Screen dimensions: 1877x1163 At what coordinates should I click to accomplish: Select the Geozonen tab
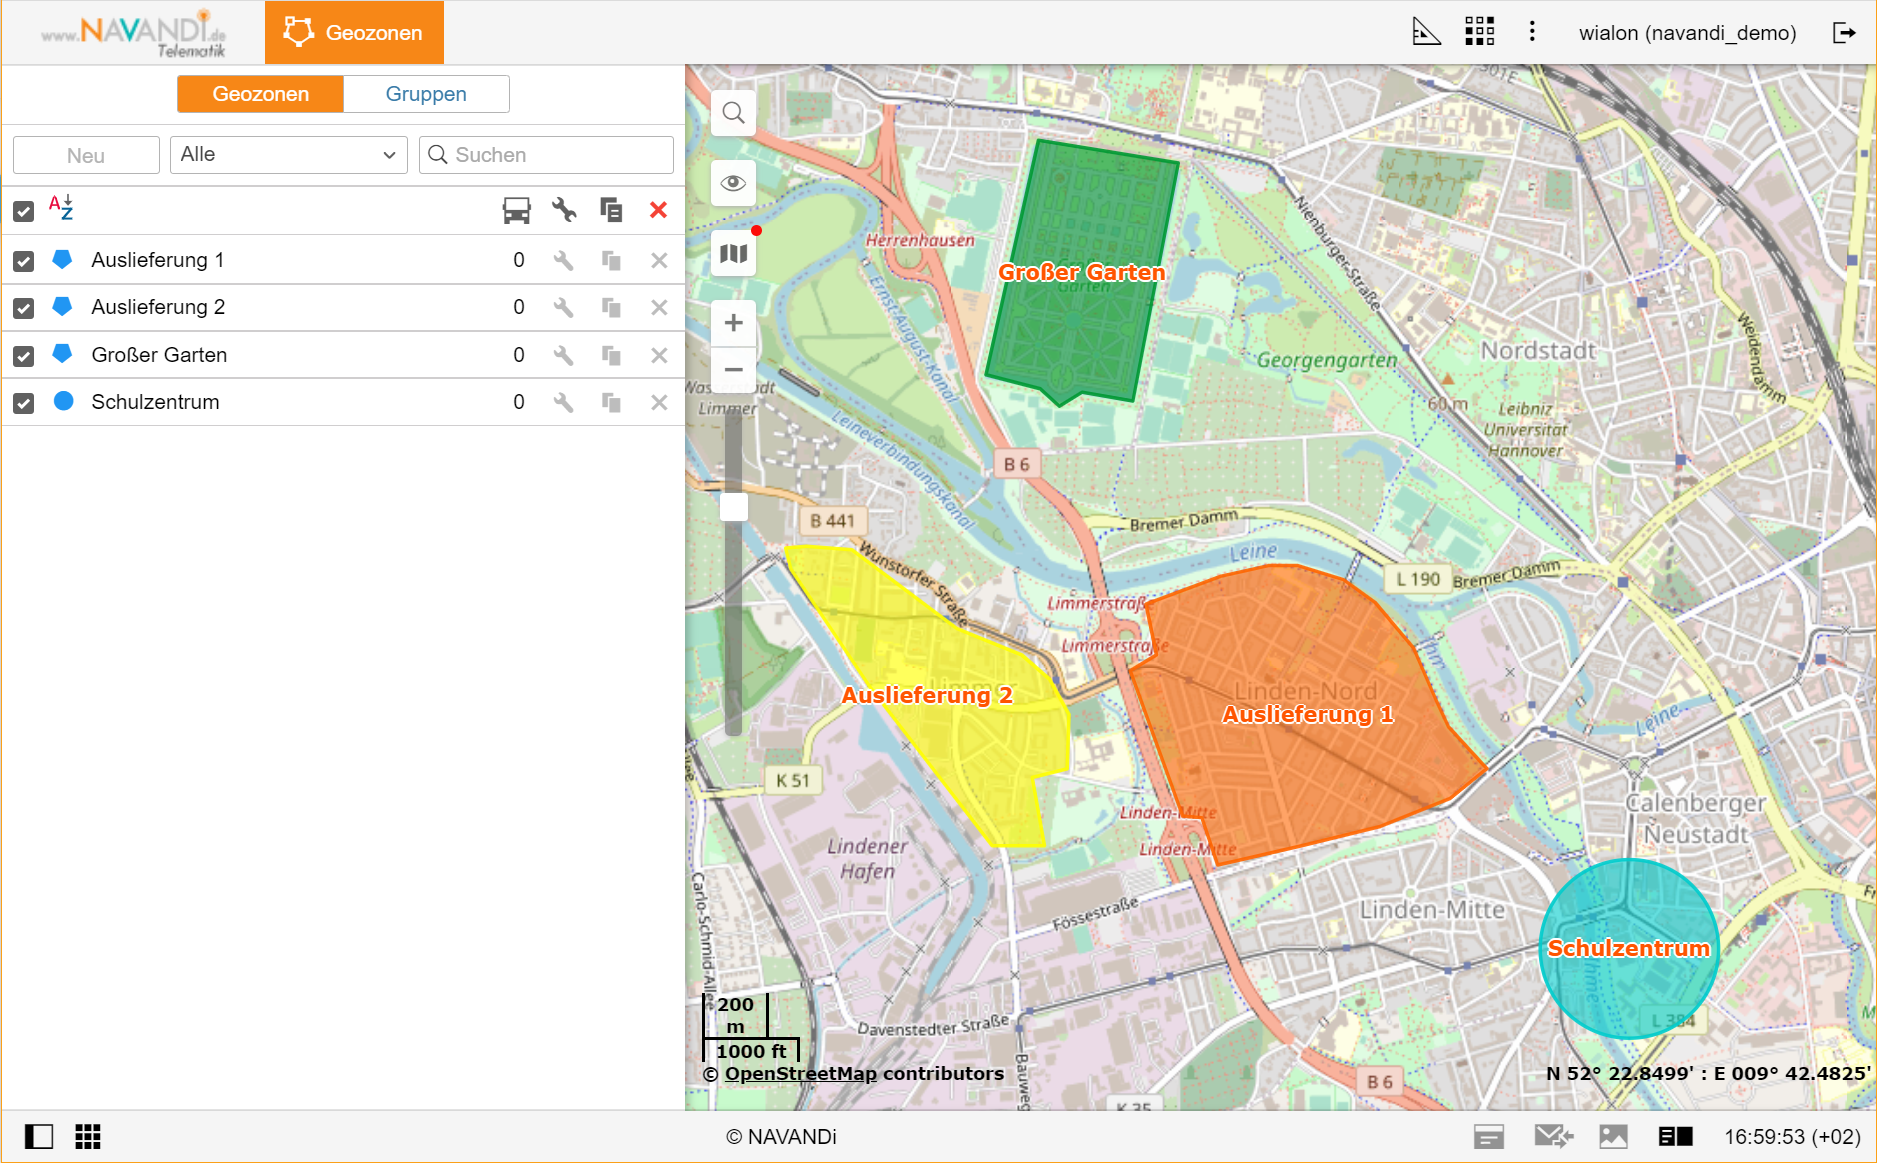pyautogui.click(x=260, y=94)
